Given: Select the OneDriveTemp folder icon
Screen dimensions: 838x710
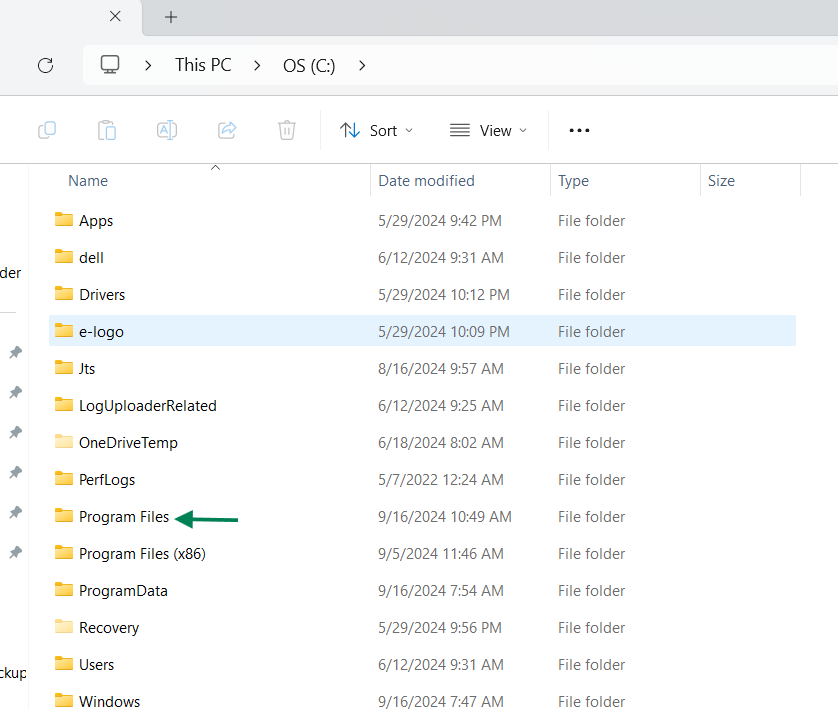Looking at the screenshot, I should [64, 441].
